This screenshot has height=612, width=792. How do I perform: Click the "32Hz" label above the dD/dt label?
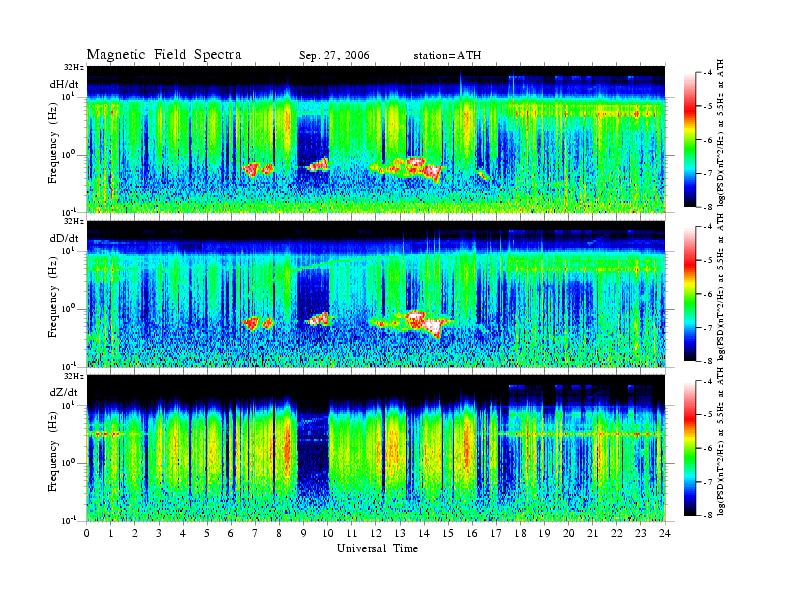click(x=73, y=221)
